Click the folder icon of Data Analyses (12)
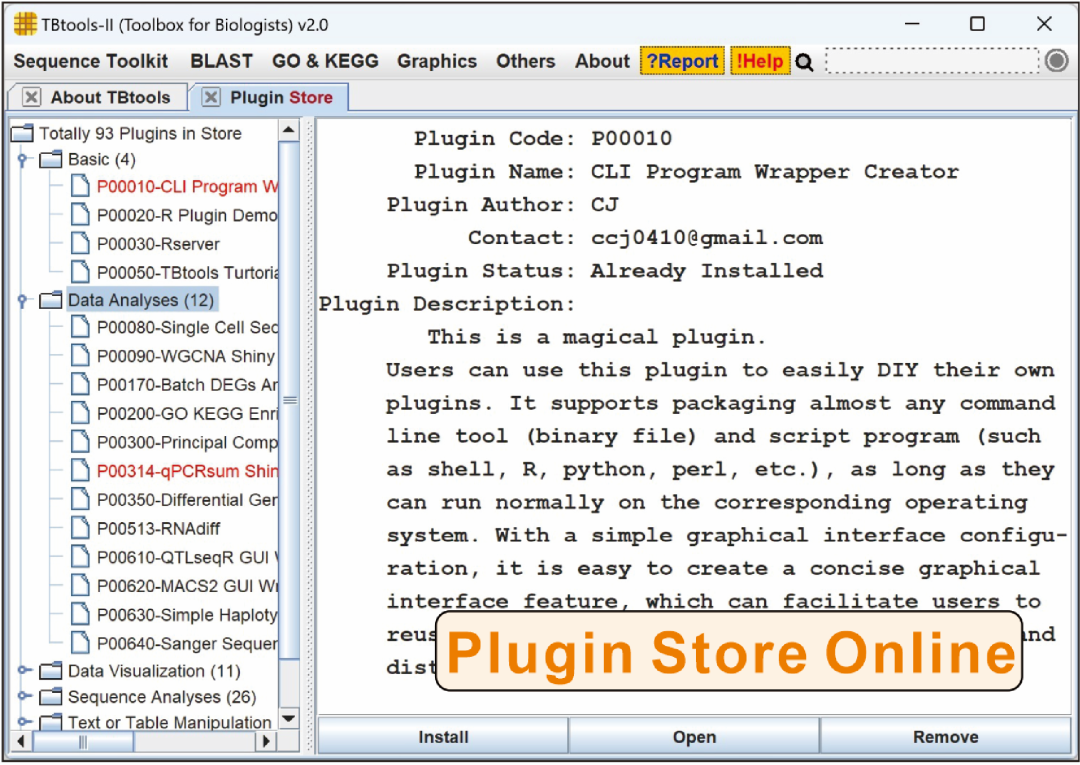 (x=51, y=300)
